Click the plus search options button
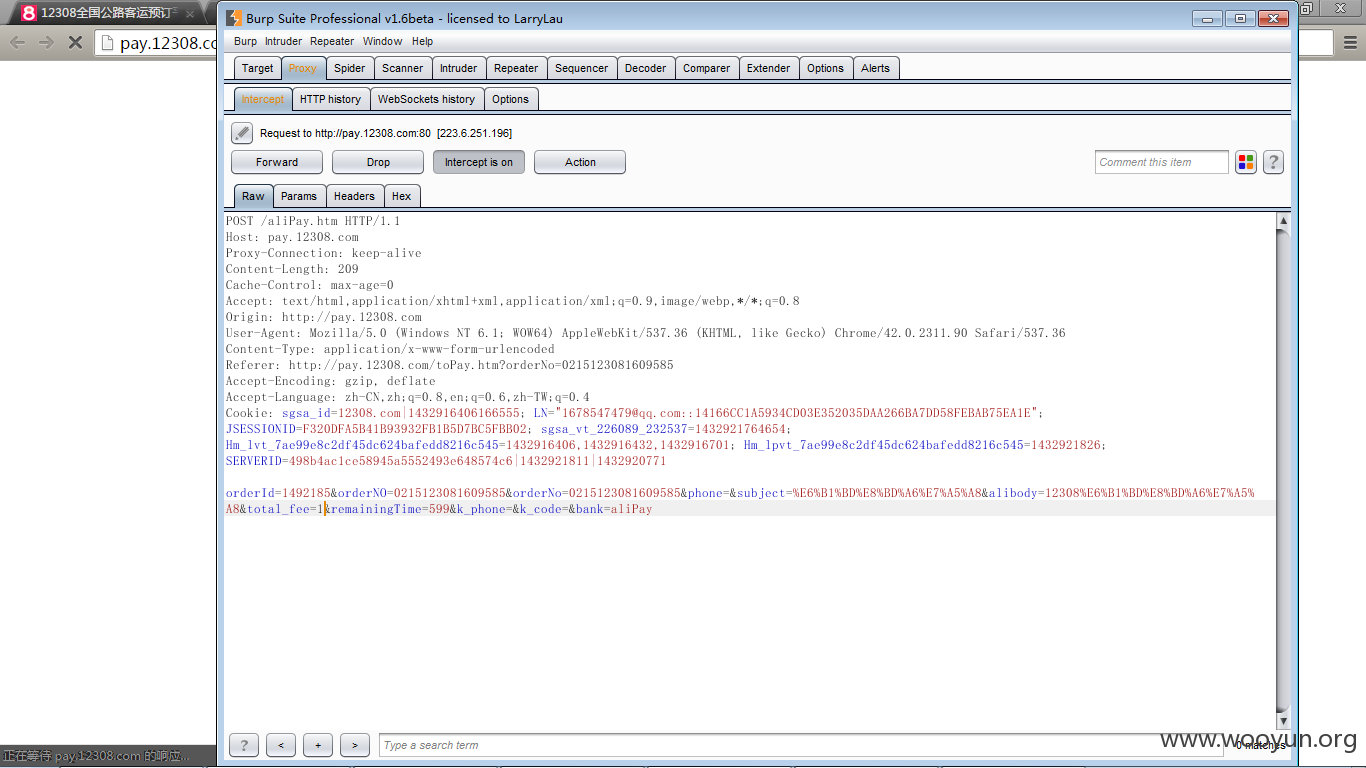Screen dimensions: 1366x768 click(318, 745)
